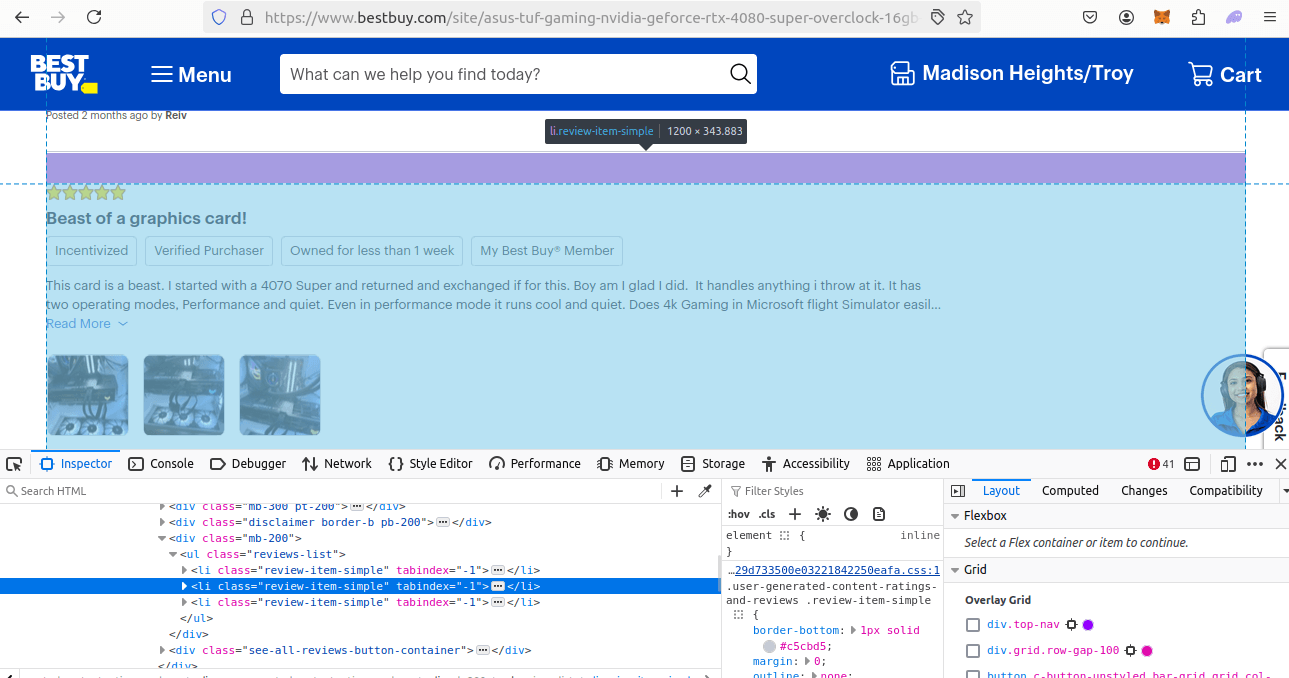
Task: Open the devtools three-dot options menu
Action: pos(1255,464)
